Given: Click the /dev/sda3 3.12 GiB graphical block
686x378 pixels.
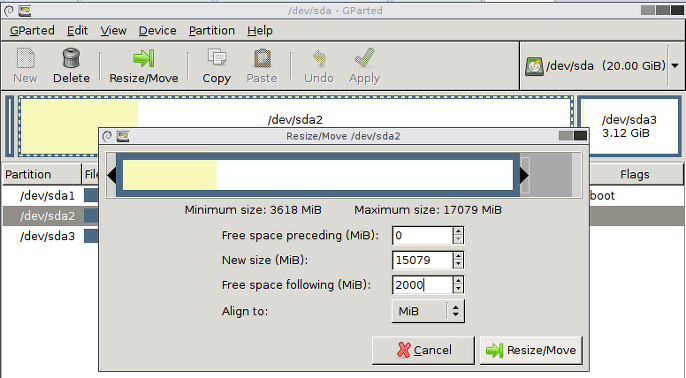Looking at the screenshot, I should pos(630,126).
